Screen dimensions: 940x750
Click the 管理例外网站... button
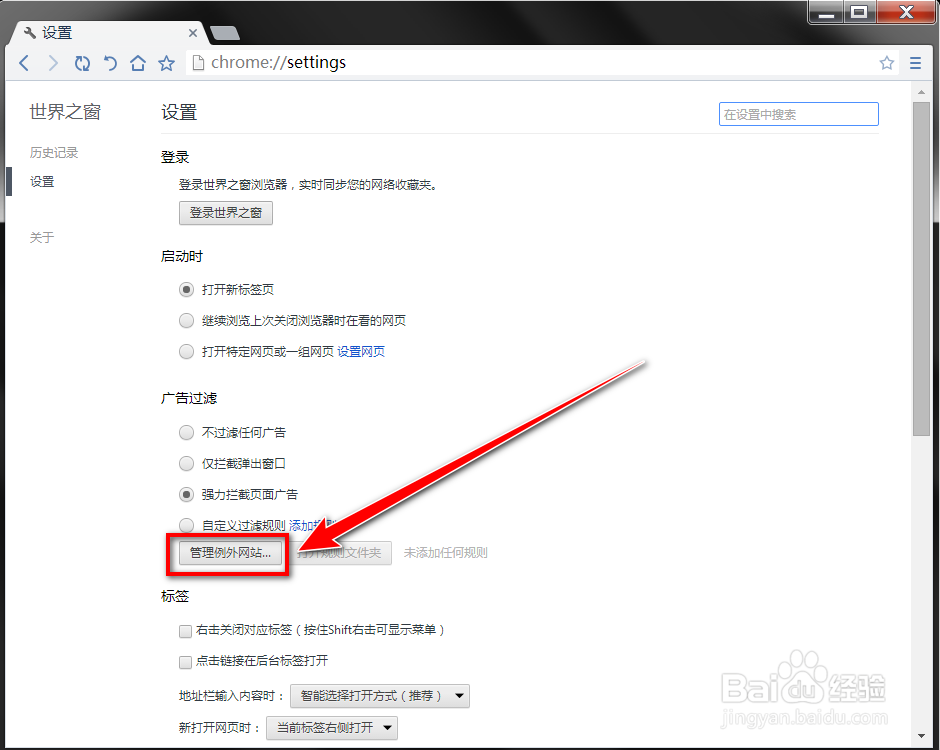(x=230, y=553)
